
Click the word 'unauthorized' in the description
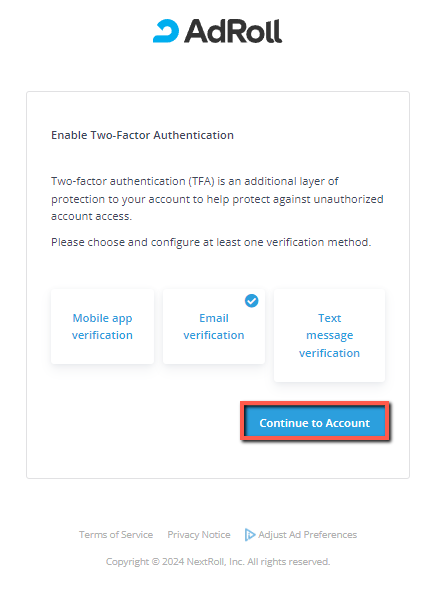(349, 199)
